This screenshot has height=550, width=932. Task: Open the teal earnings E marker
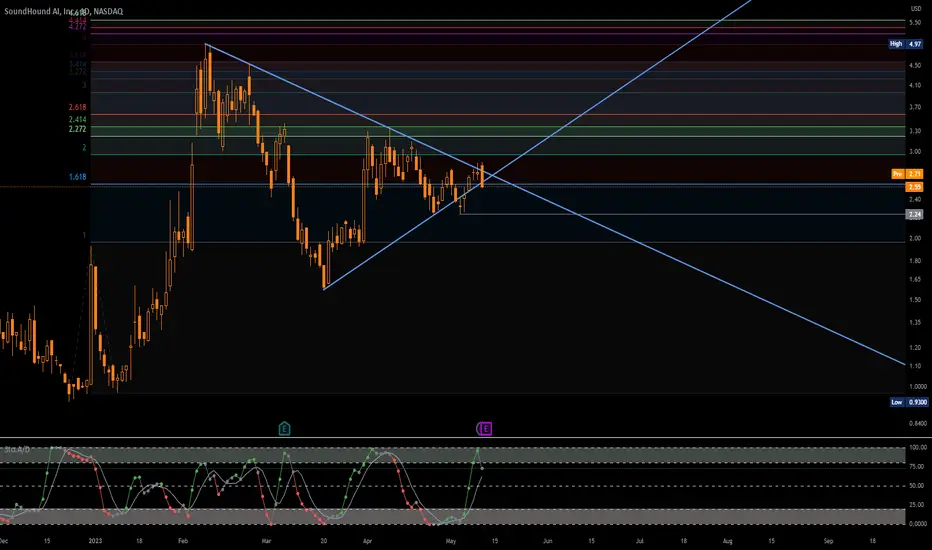284,428
